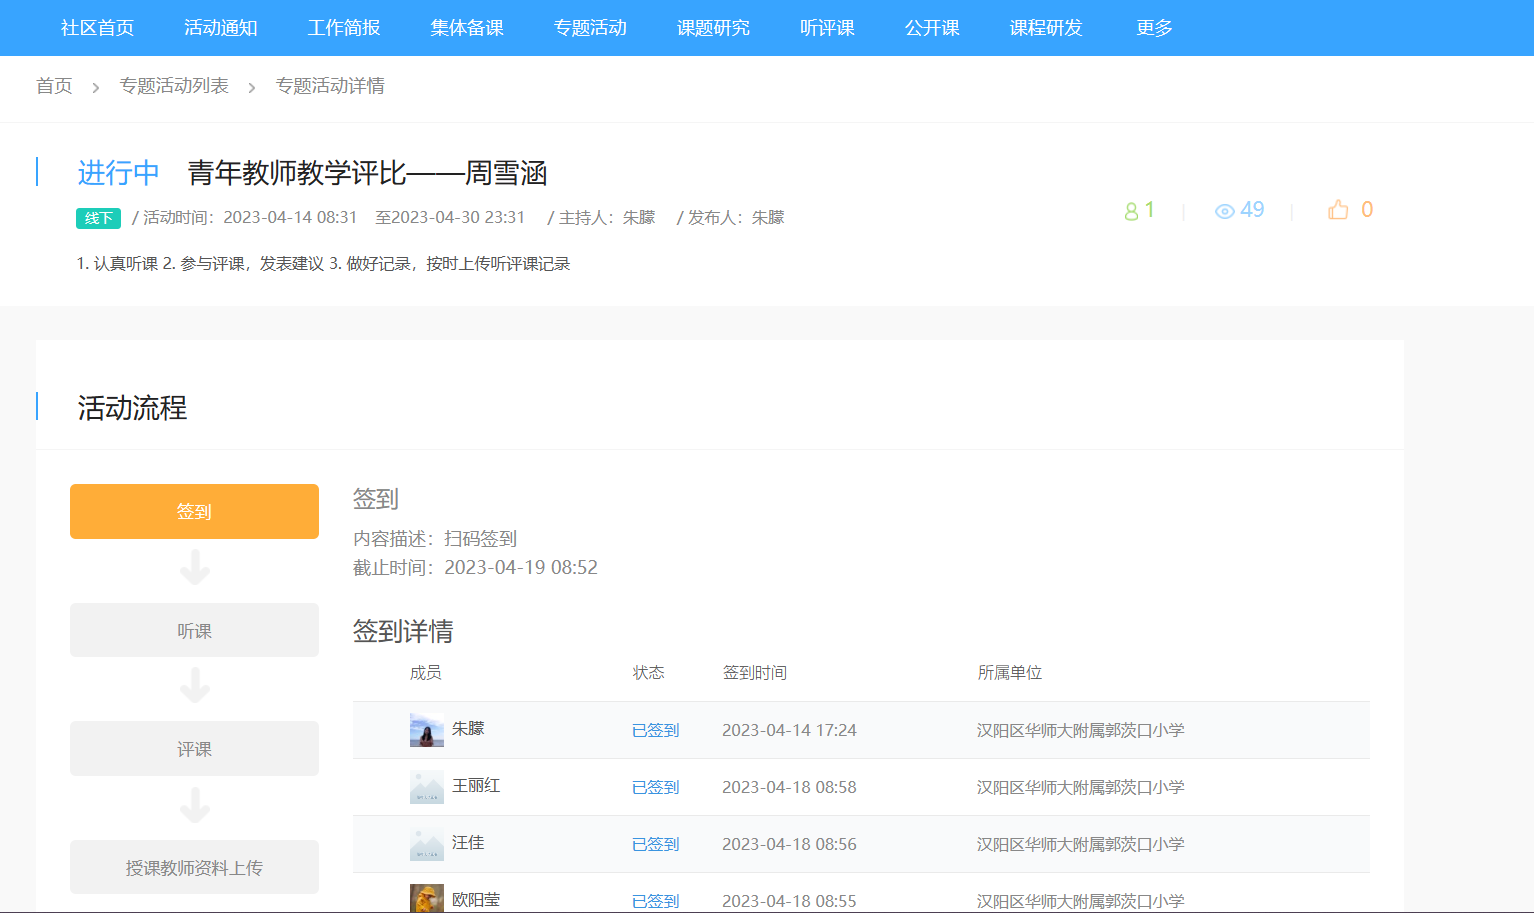Click 王丽红's avatar image
This screenshot has width=1534, height=913.
tap(427, 787)
